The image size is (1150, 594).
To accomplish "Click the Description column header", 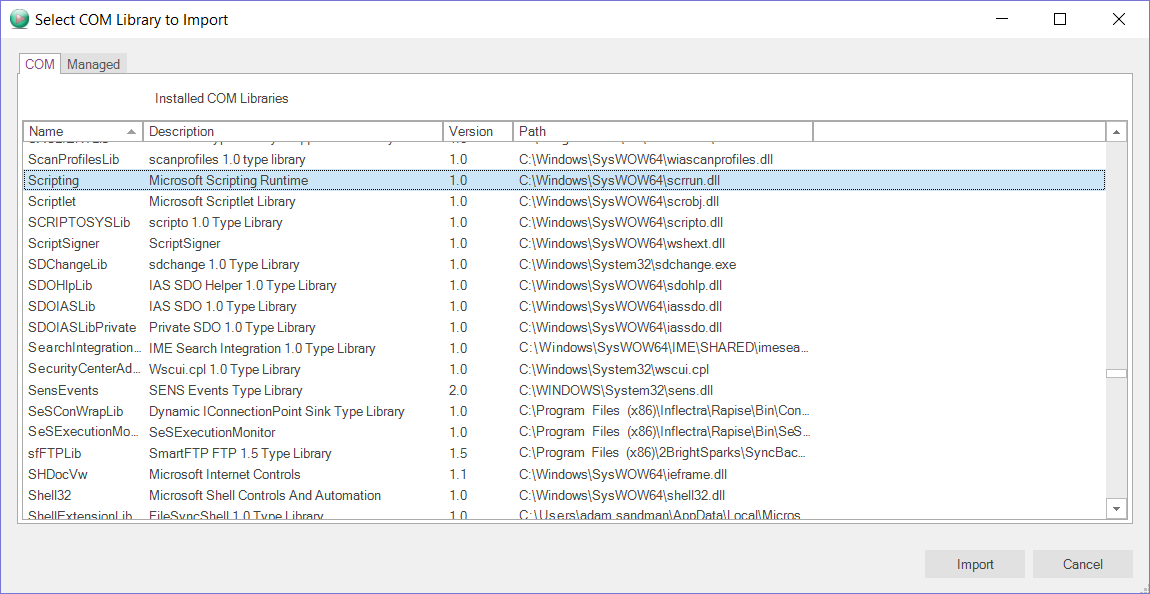I will (293, 131).
